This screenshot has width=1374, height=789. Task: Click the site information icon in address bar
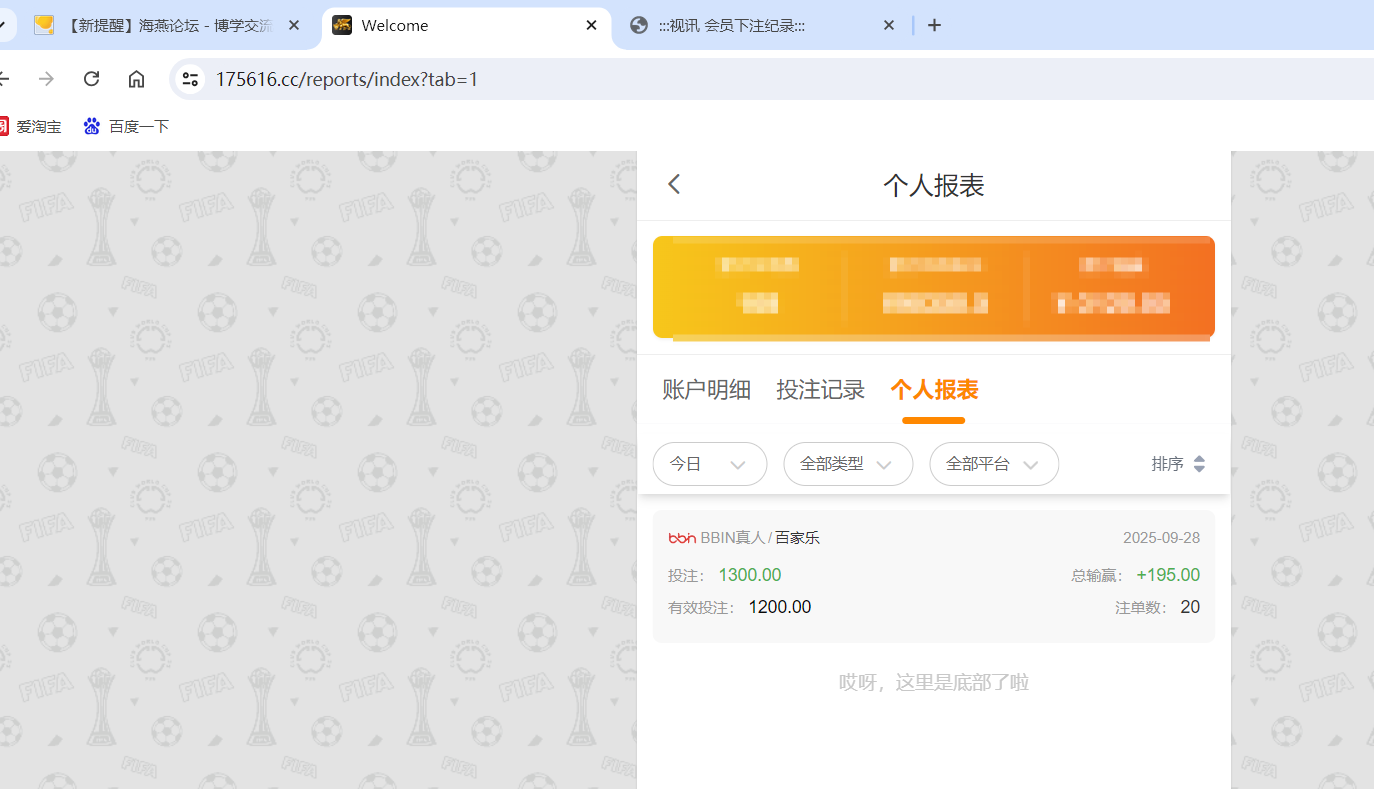point(189,78)
